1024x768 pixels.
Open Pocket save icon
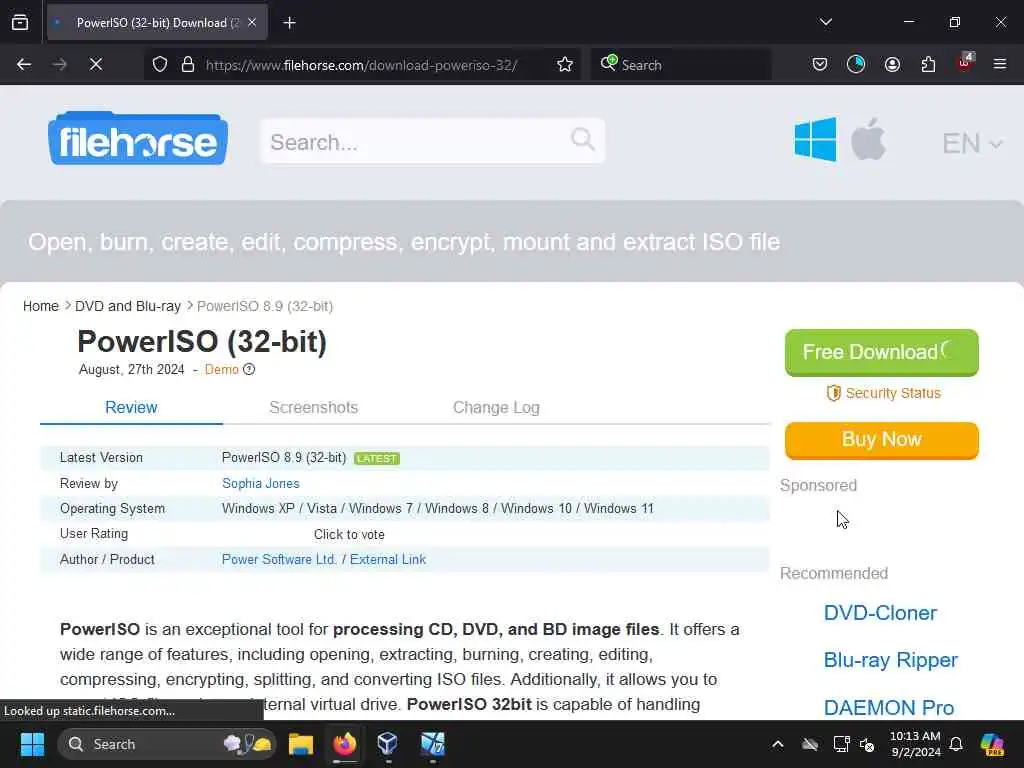(820, 64)
